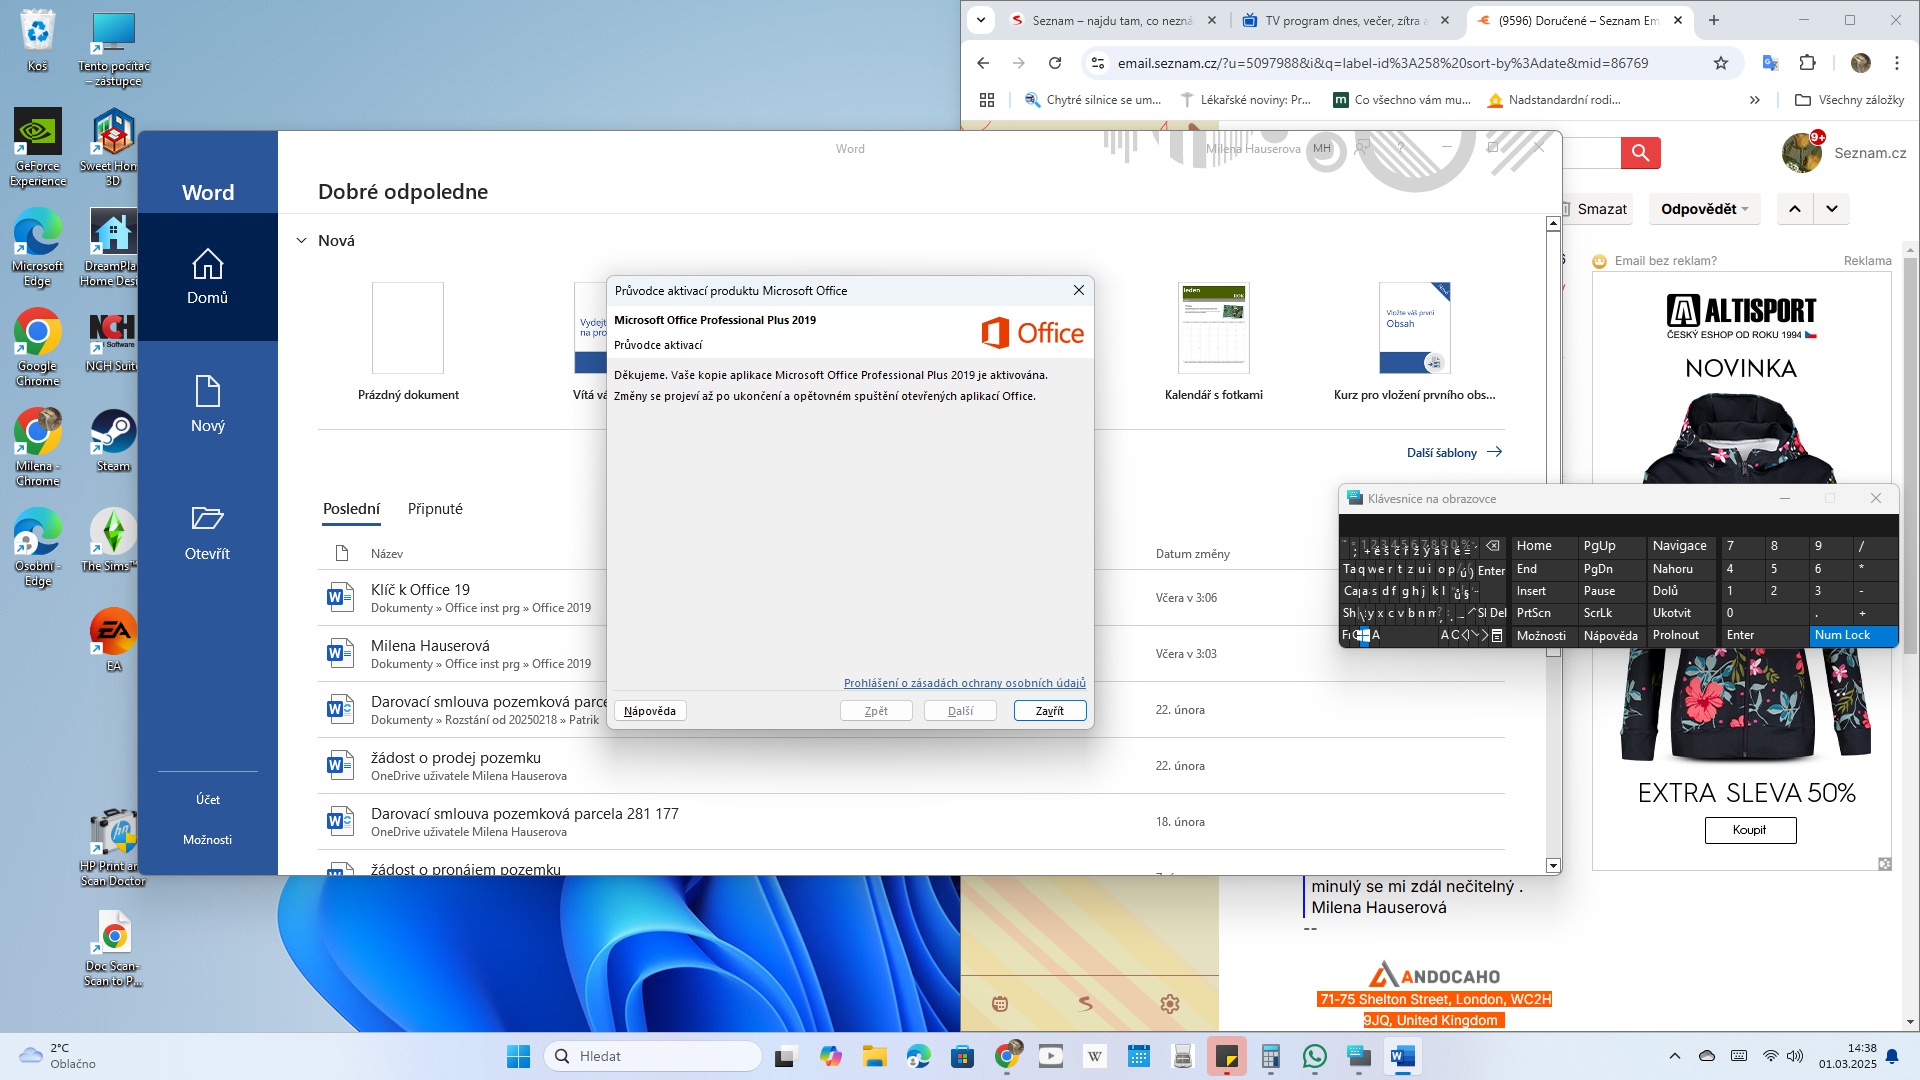The height and width of the screenshot is (1080, 1920).
Task: Click the Word window scrollbar down arrow
Action: point(1553,866)
